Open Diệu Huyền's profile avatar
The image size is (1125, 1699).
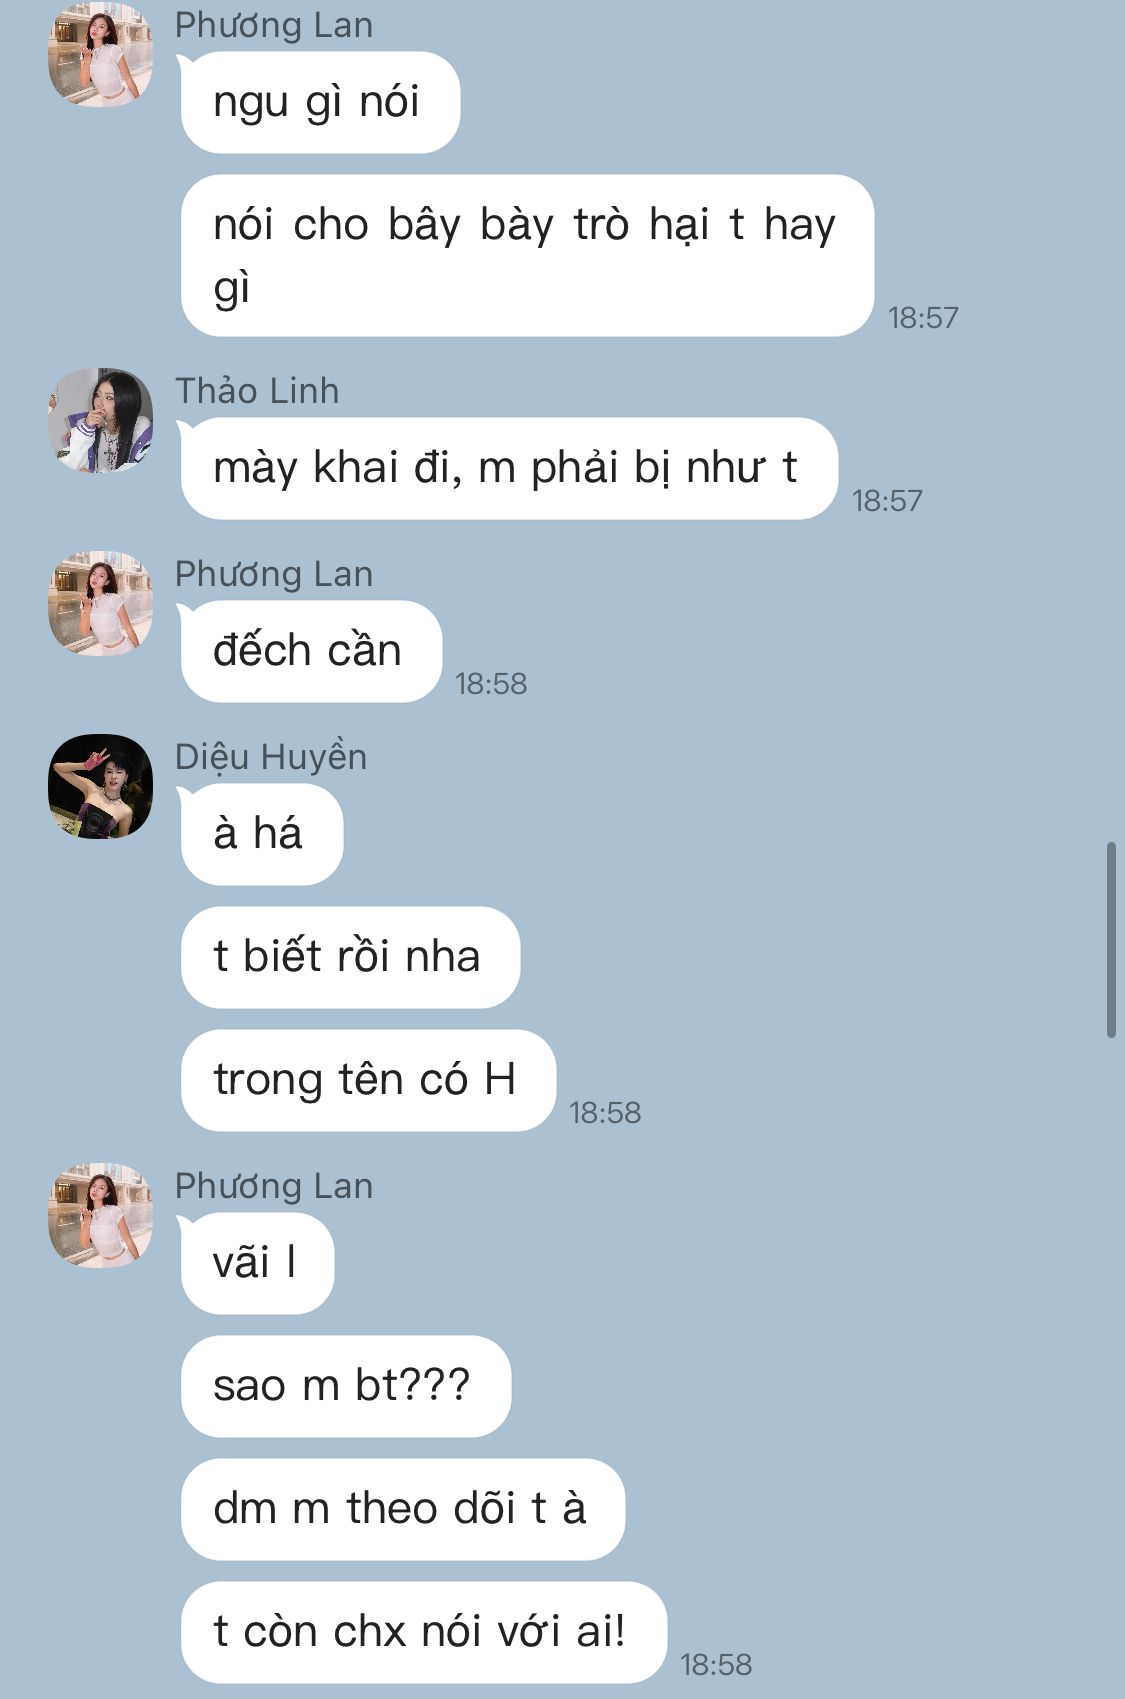(100, 786)
